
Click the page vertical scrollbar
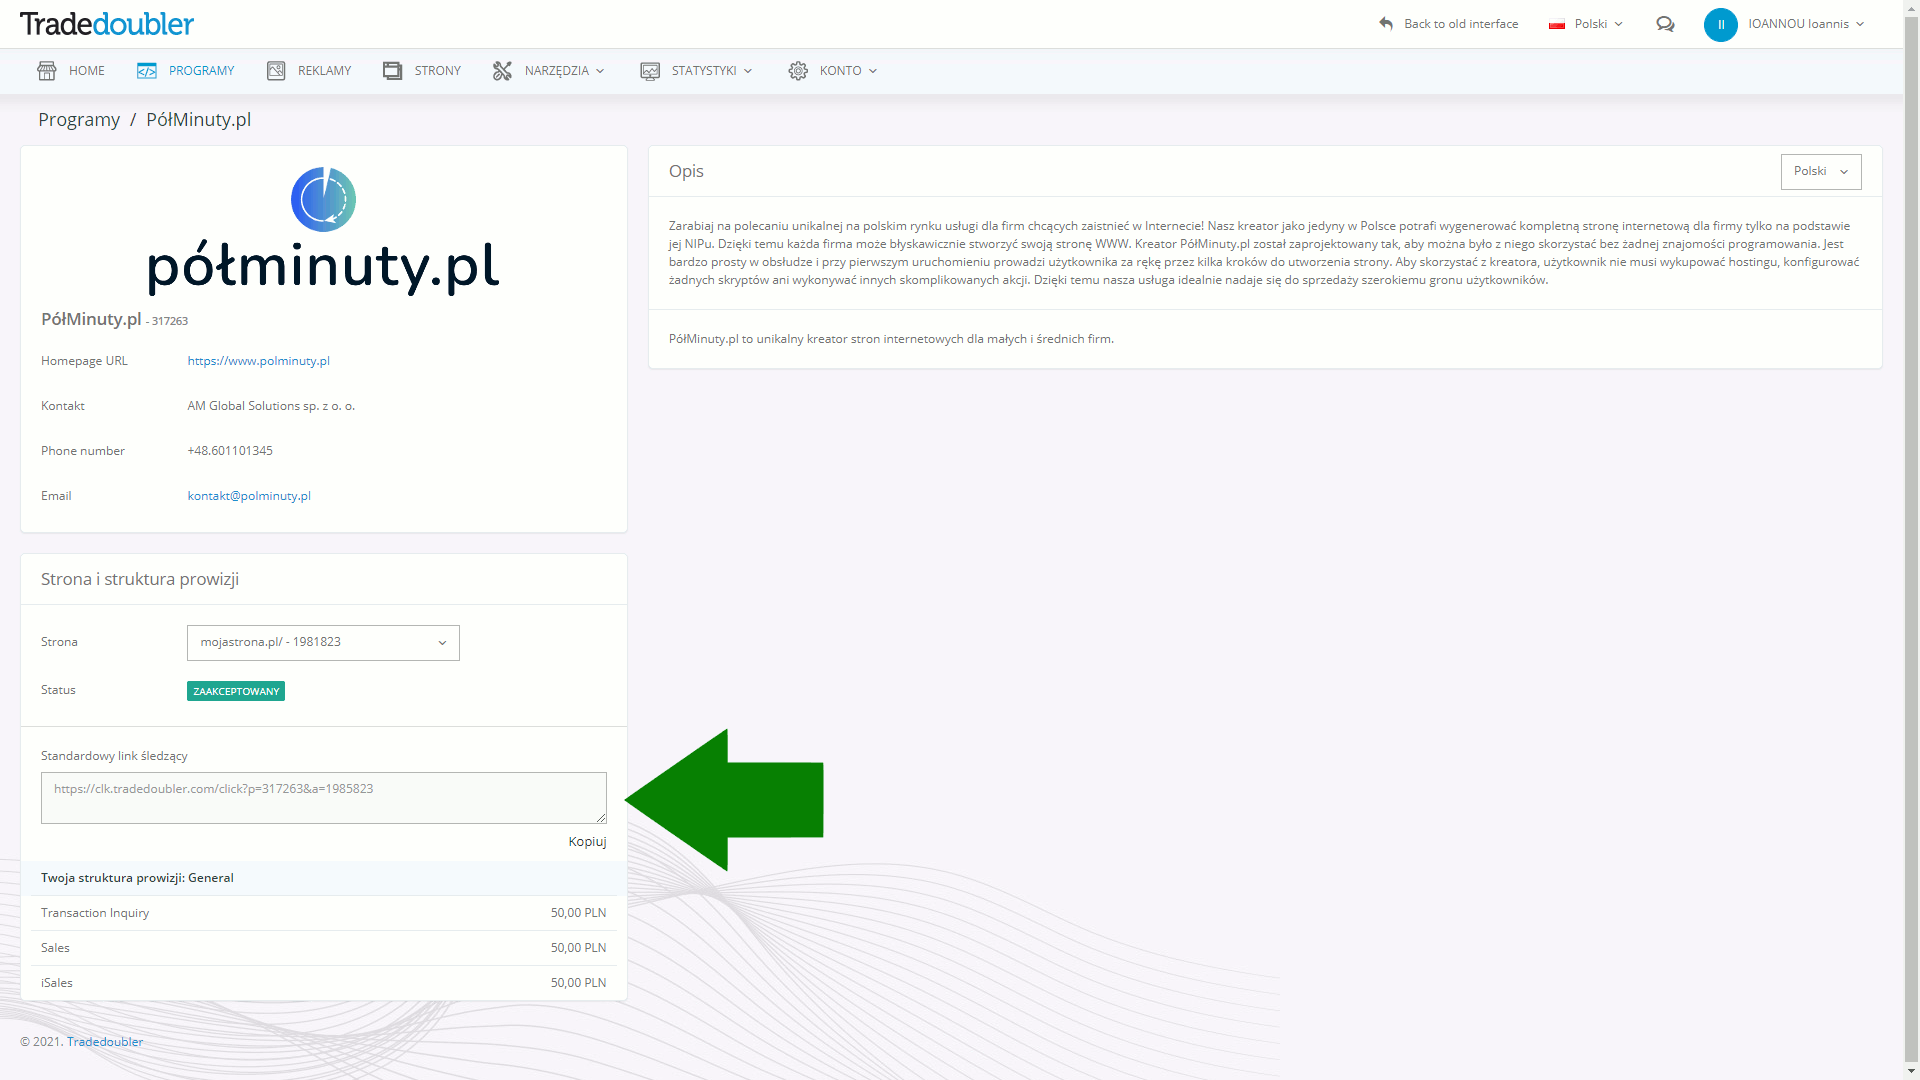[1911, 540]
